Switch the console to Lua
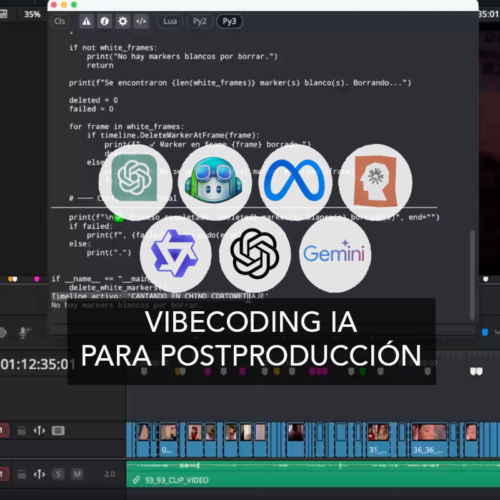 [x=170, y=21]
